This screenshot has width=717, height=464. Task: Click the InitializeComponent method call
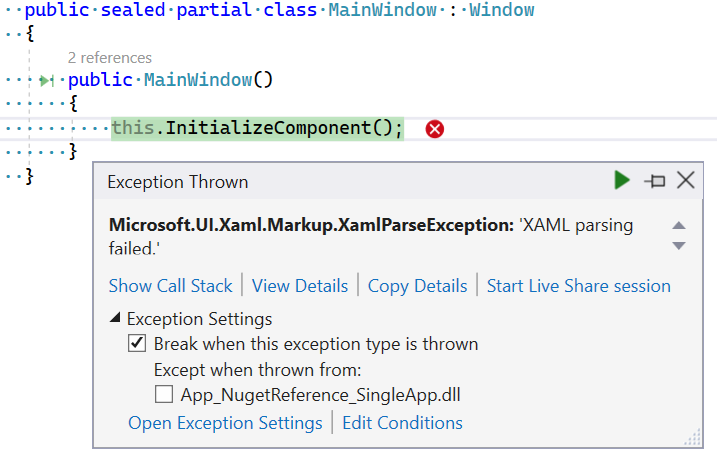coord(278,128)
